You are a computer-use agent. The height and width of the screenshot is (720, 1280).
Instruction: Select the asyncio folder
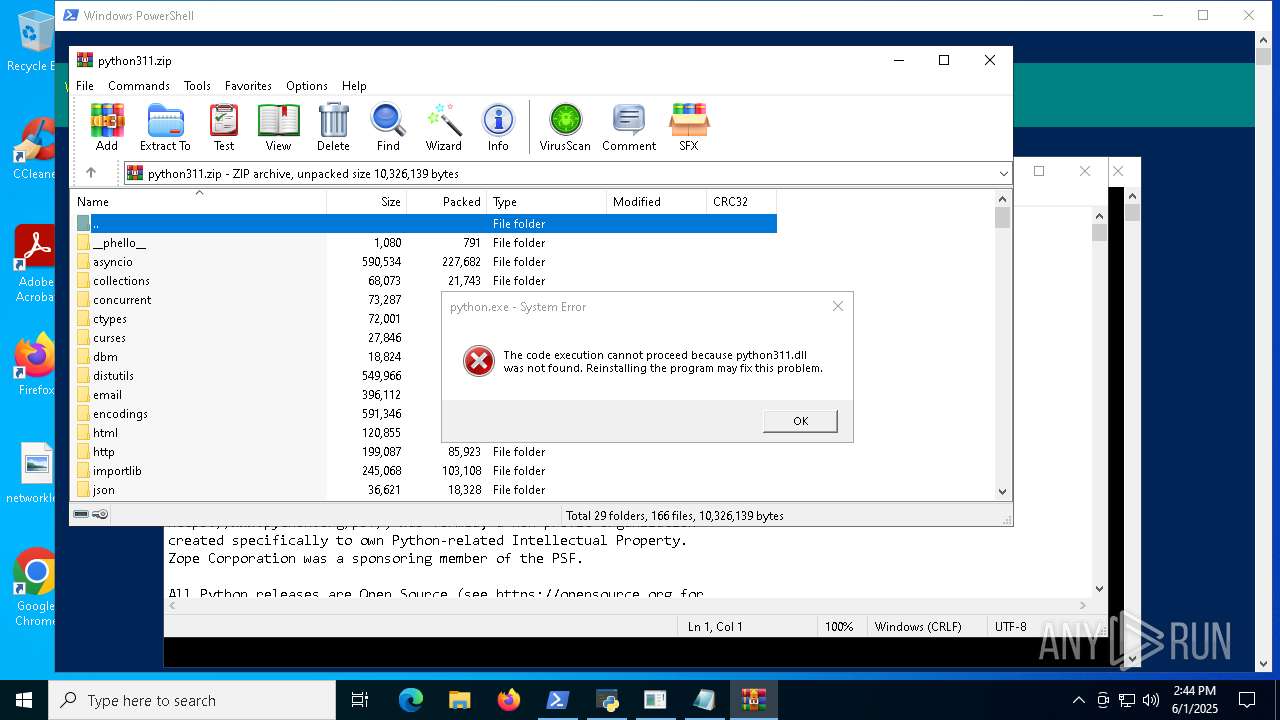pyautogui.click(x=424, y=262)
